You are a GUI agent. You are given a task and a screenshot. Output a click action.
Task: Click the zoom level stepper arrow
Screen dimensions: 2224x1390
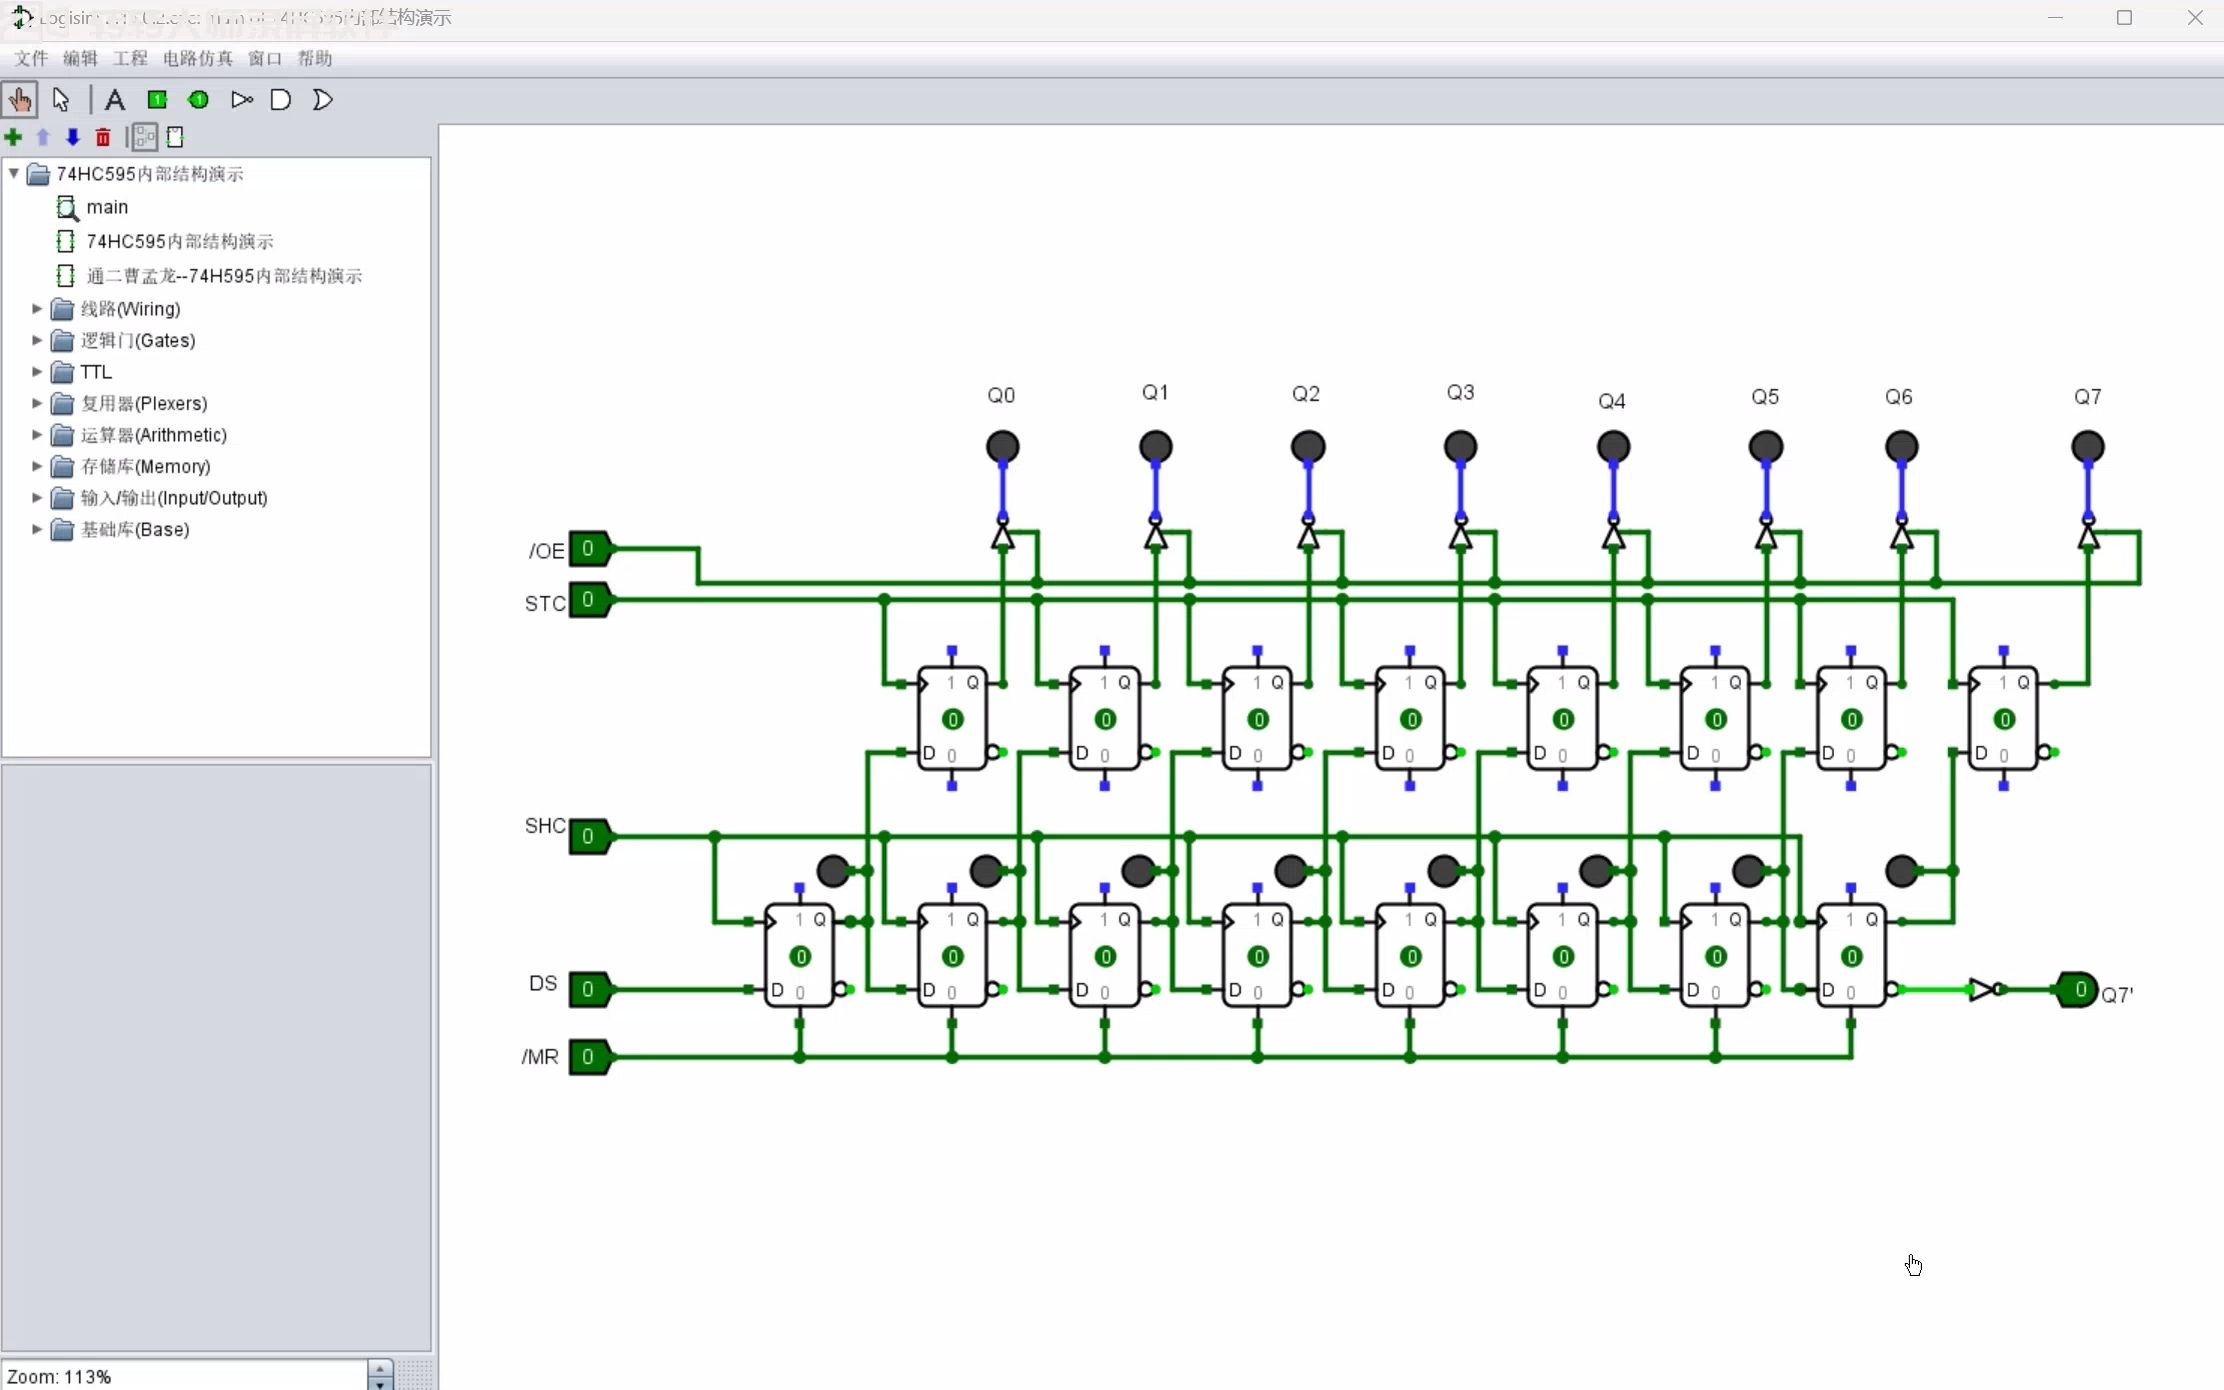click(380, 1368)
